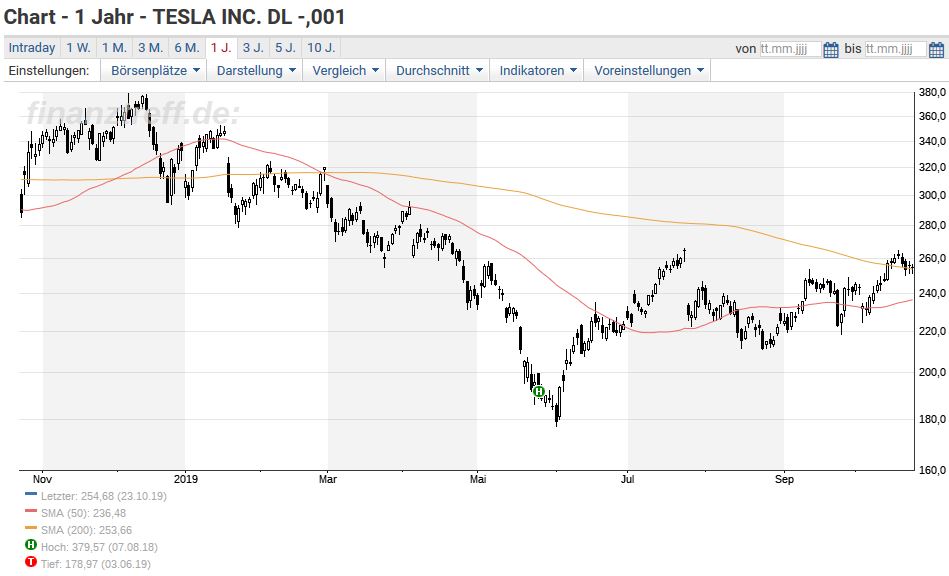
Task: Click the 'Jul' x-axis label
Action: click(x=628, y=479)
